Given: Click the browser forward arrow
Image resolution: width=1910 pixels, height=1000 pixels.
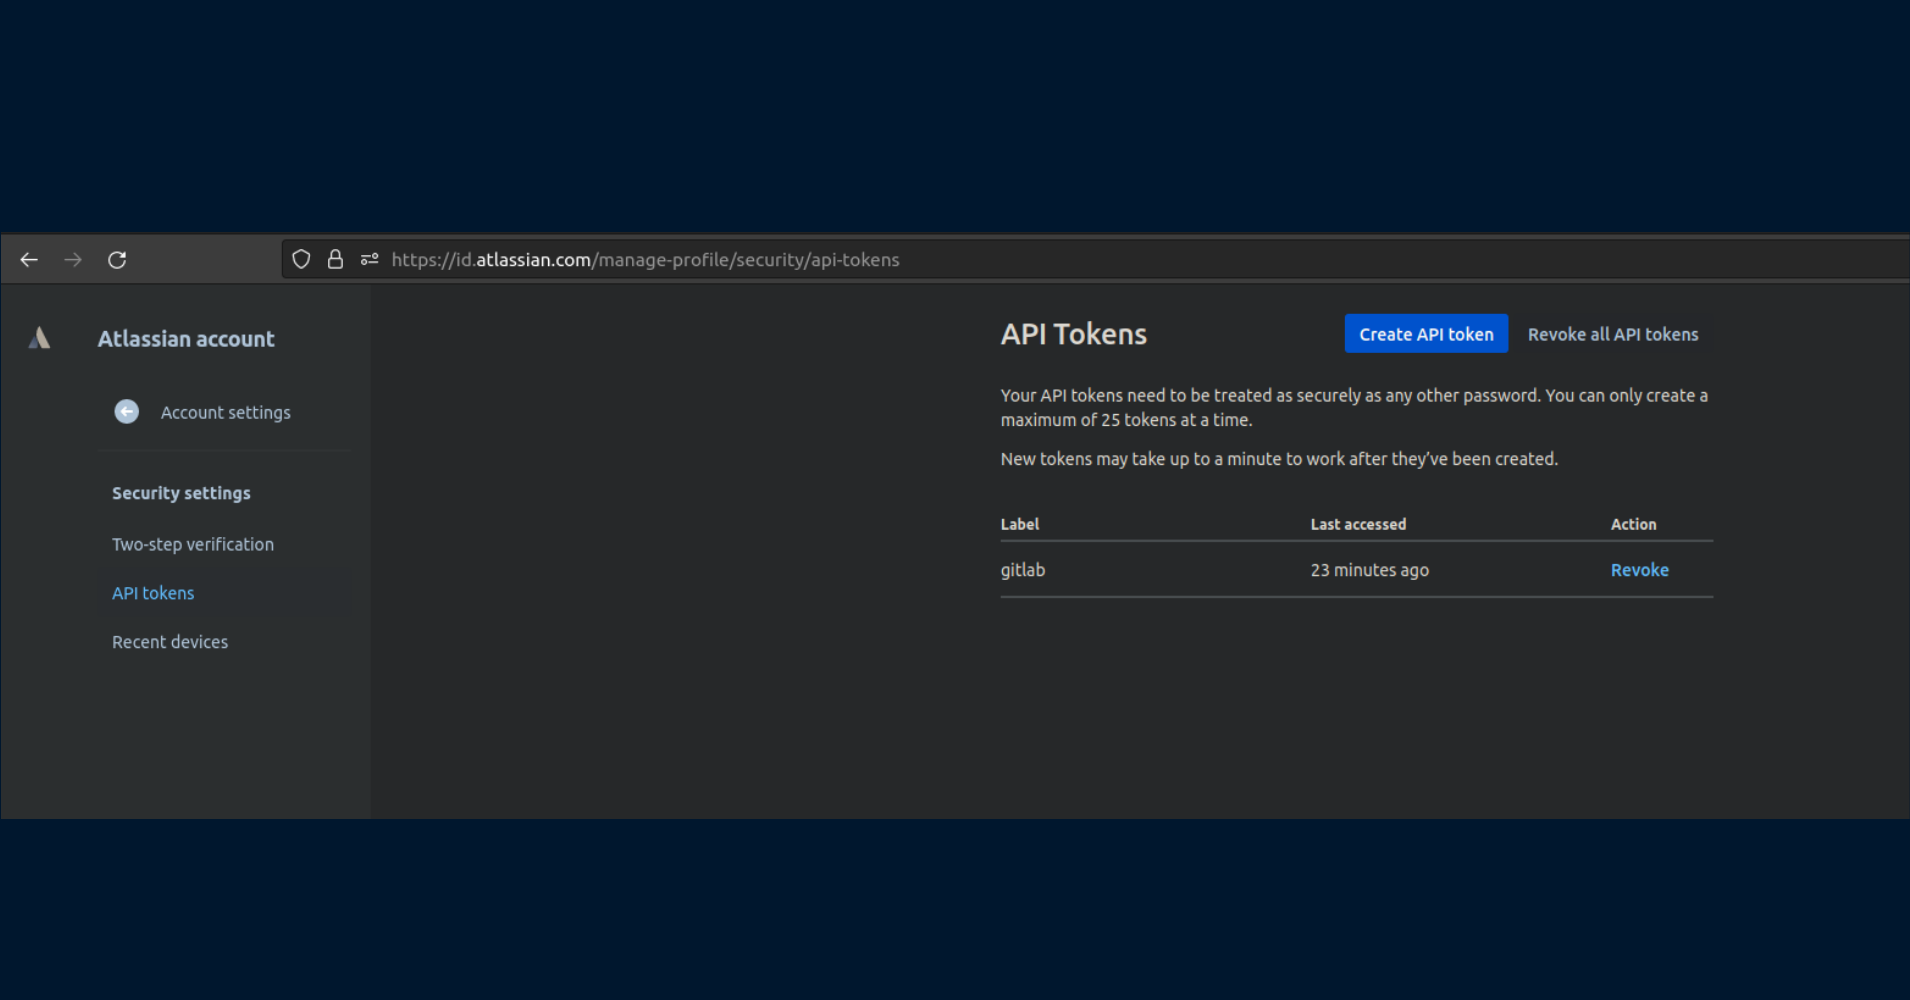Looking at the screenshot, I should point(73,260).
